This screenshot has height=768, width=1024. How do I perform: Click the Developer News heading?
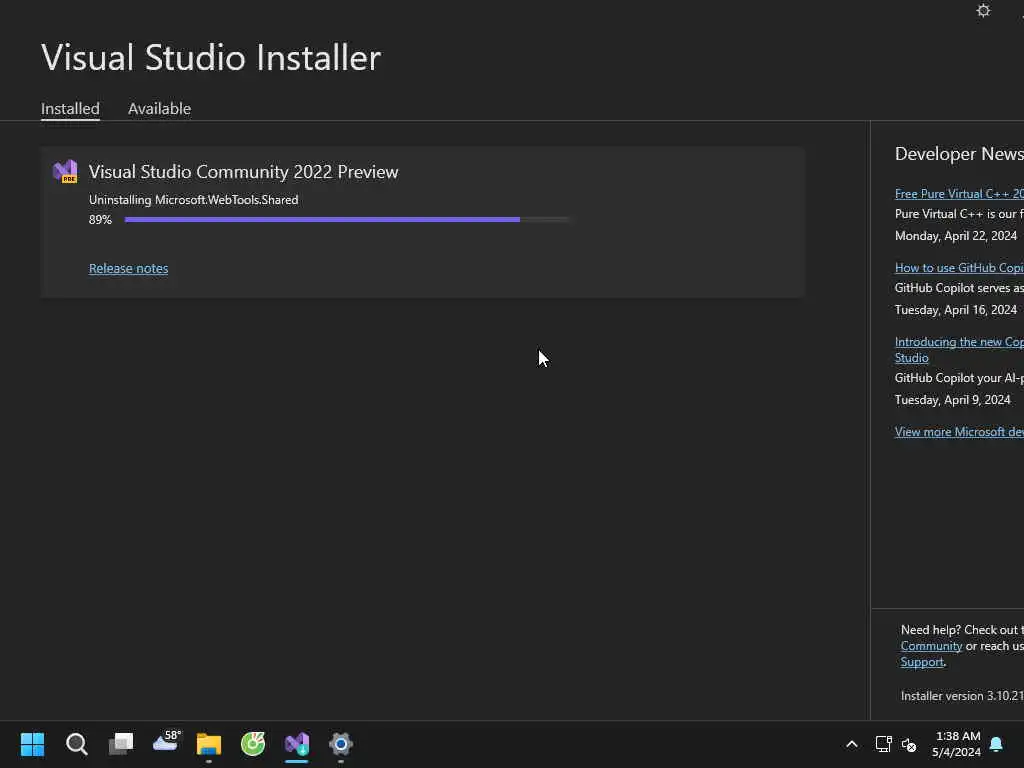click(959, 154)
